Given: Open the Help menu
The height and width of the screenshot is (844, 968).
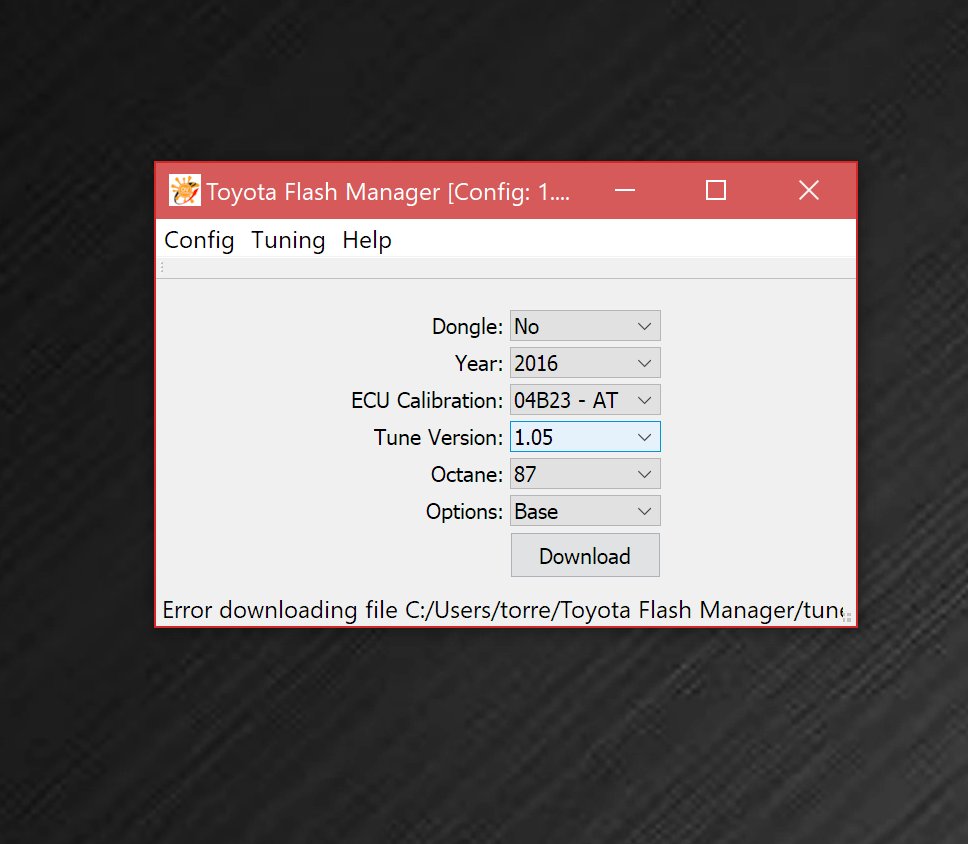Looking at the screenshot, I should tap(367, 240).
